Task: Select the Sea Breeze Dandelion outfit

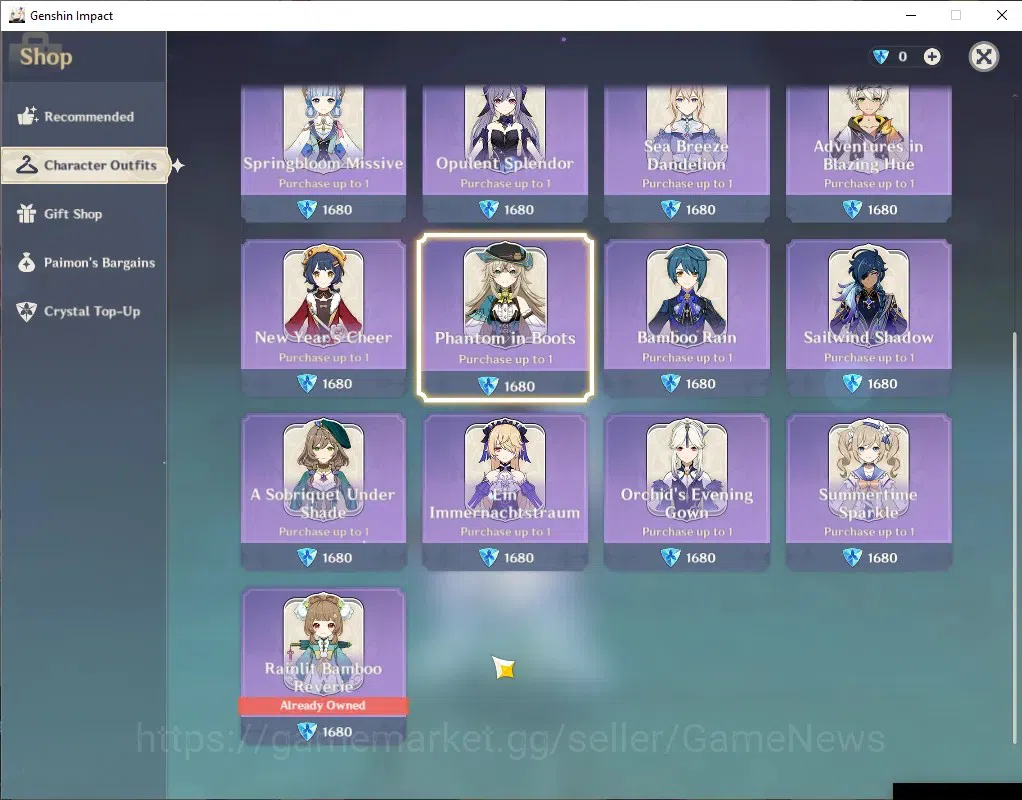Action: (x=687, y=154)
